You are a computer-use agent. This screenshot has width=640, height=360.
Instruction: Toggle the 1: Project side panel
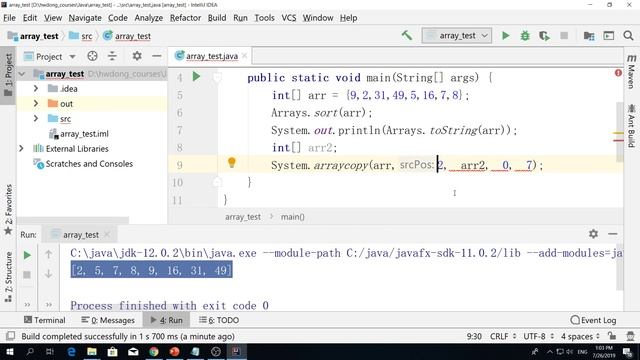click(8, 75)
